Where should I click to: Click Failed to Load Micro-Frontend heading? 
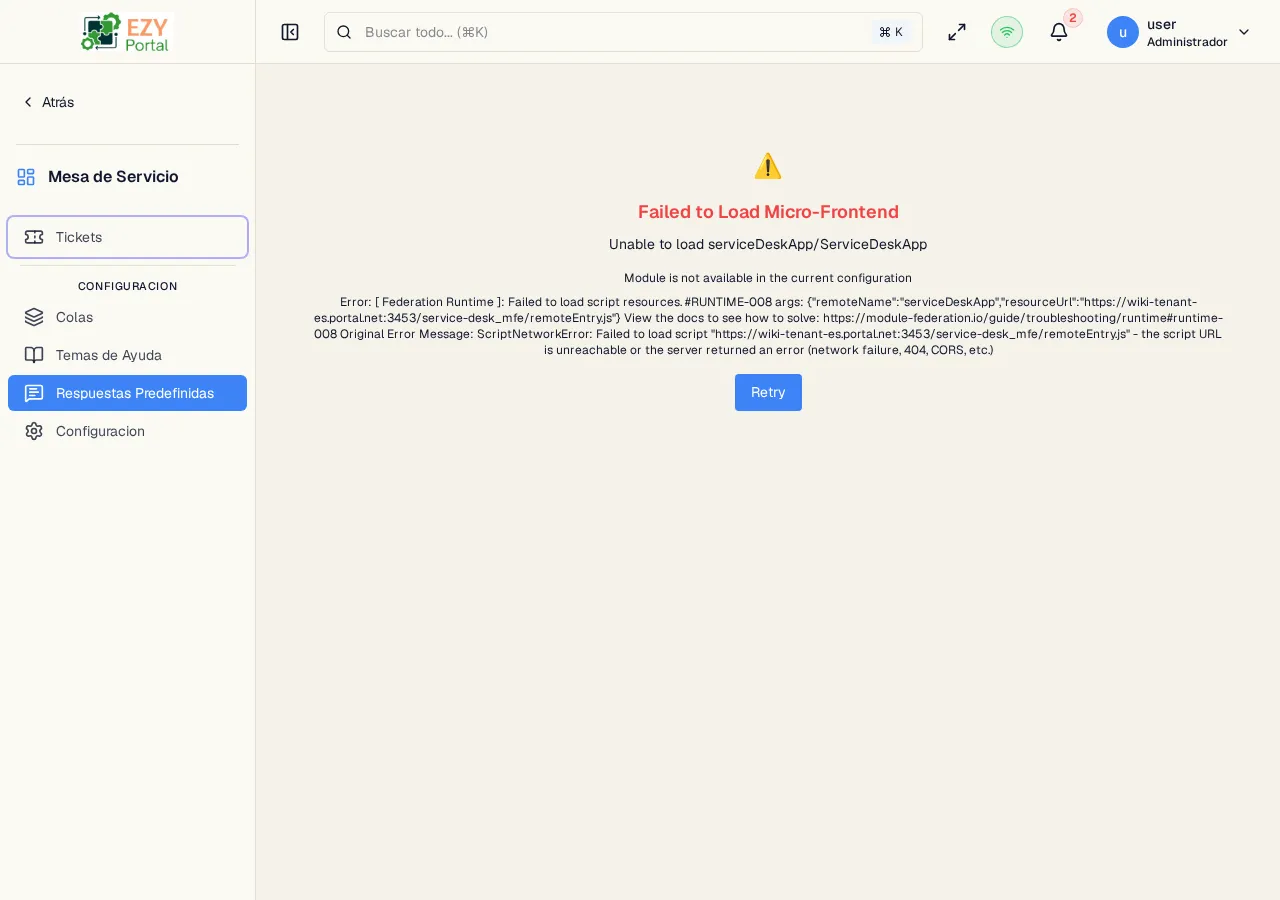point(768,212)
